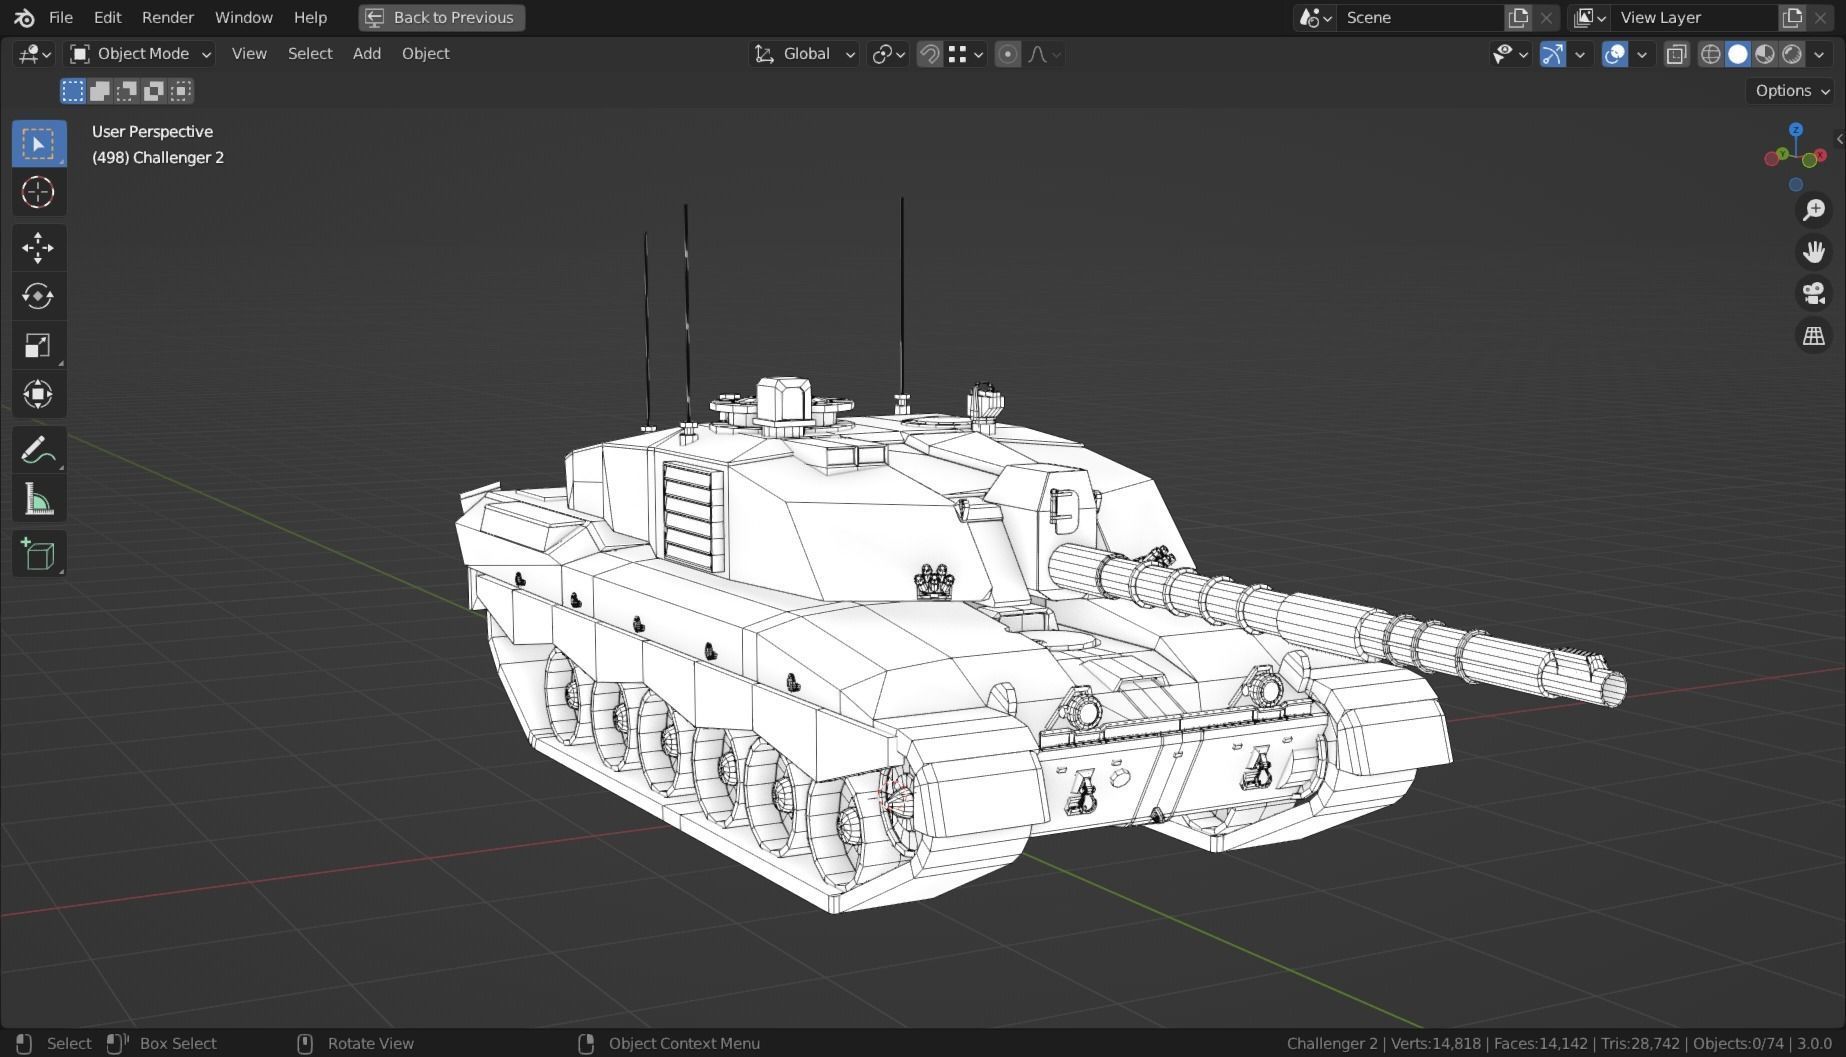Activate the 3D Cursor tool

point(39,192)
